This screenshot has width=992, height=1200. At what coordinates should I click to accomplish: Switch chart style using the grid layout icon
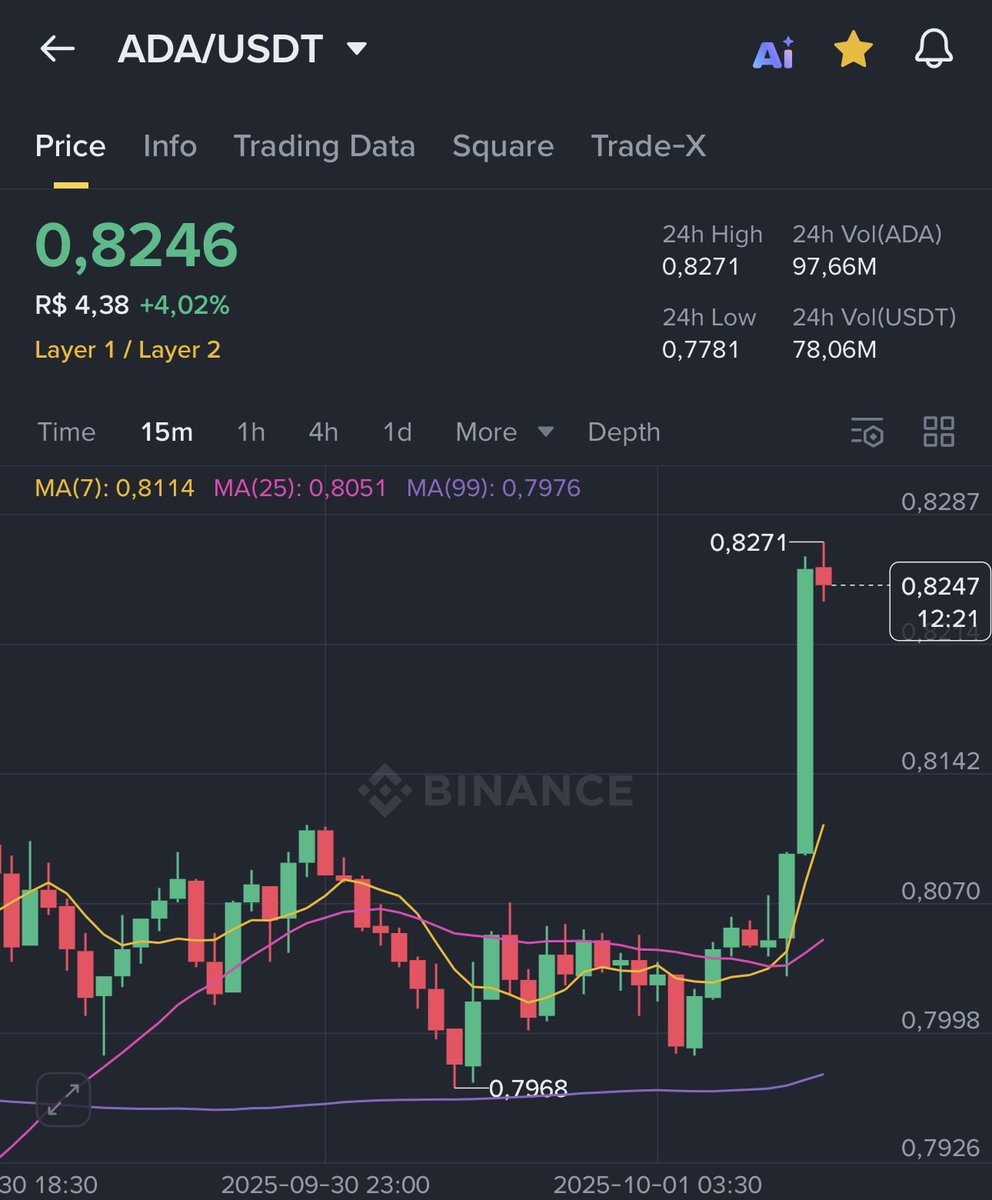pos(938,432)
